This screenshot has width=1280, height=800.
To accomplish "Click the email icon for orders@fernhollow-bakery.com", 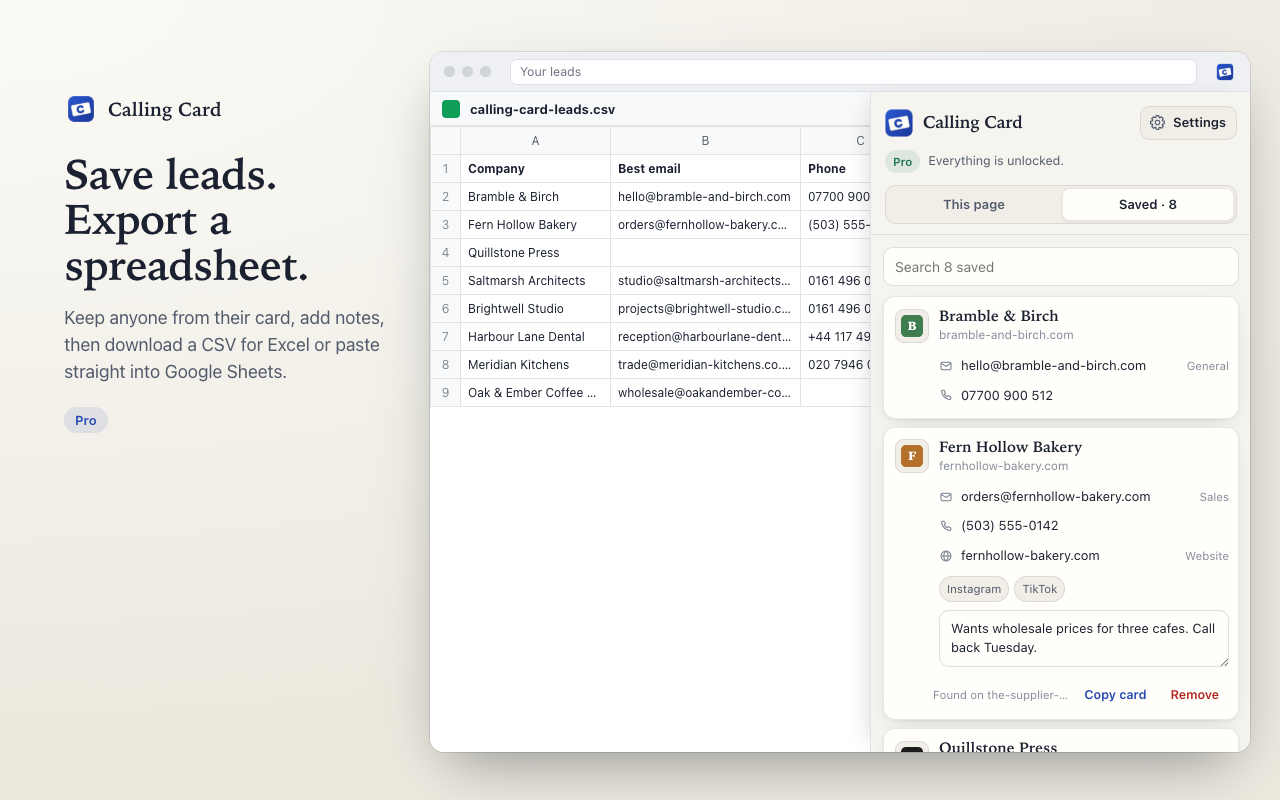I will (x=946, y=497).
